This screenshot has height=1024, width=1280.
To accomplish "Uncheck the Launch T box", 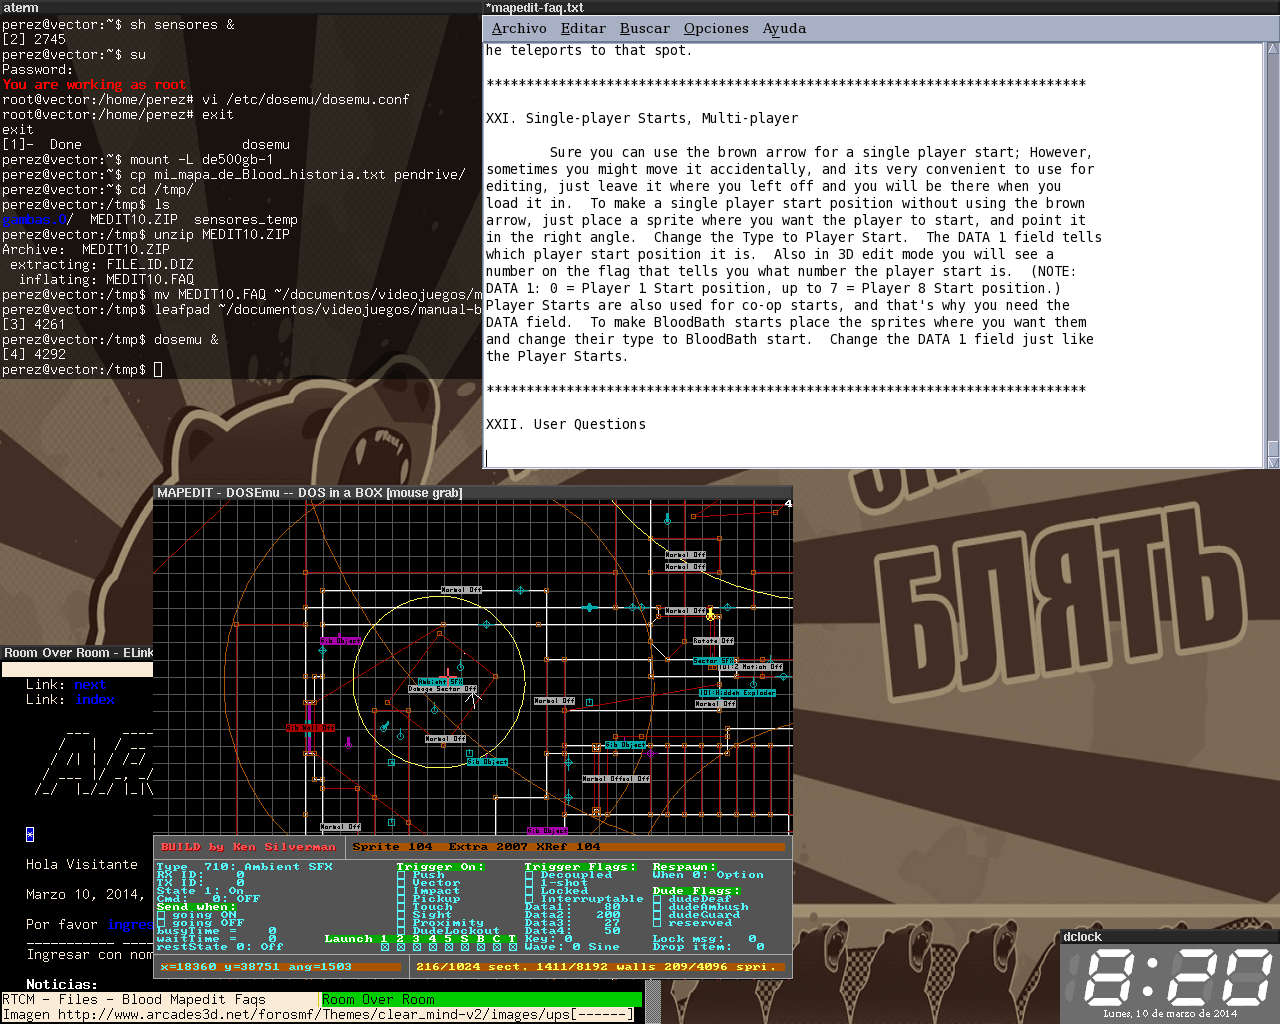I will pos(513,947).
